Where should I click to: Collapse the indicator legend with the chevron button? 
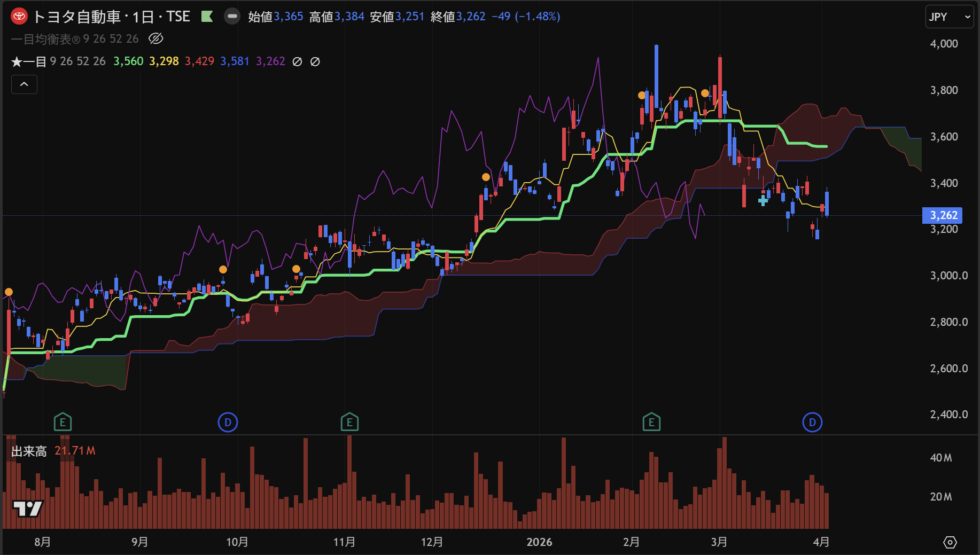pyautogui.click(x=24, y=85)
